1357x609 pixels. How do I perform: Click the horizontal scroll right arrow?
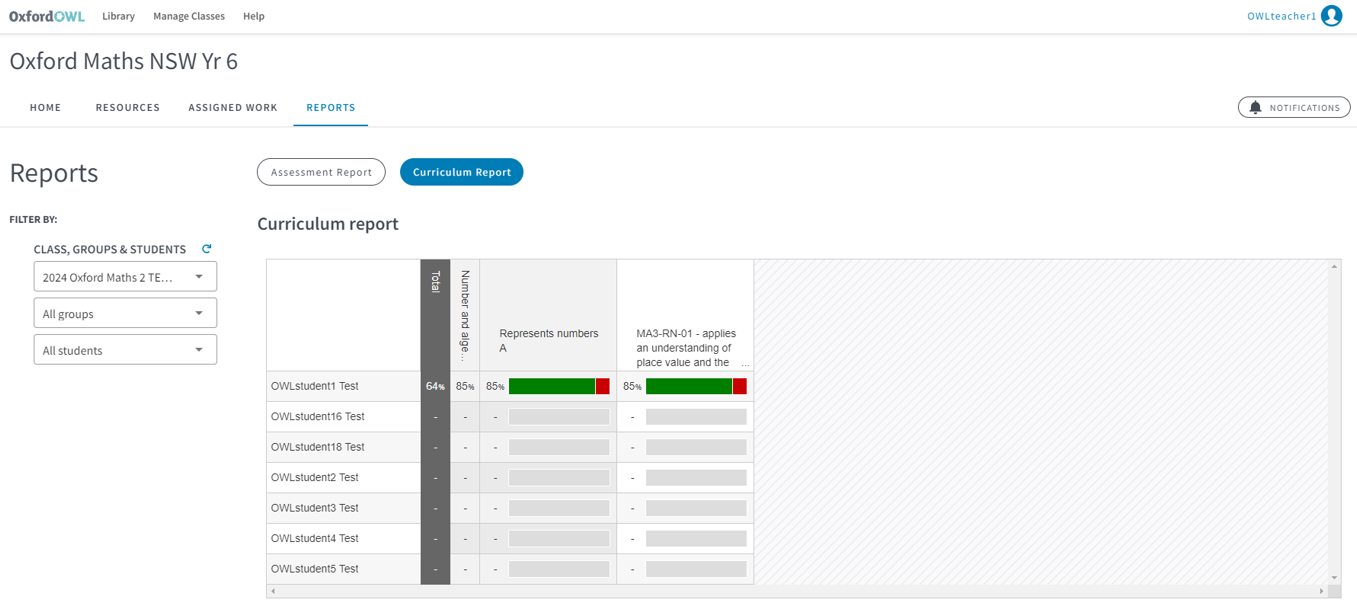[1321, 591]
